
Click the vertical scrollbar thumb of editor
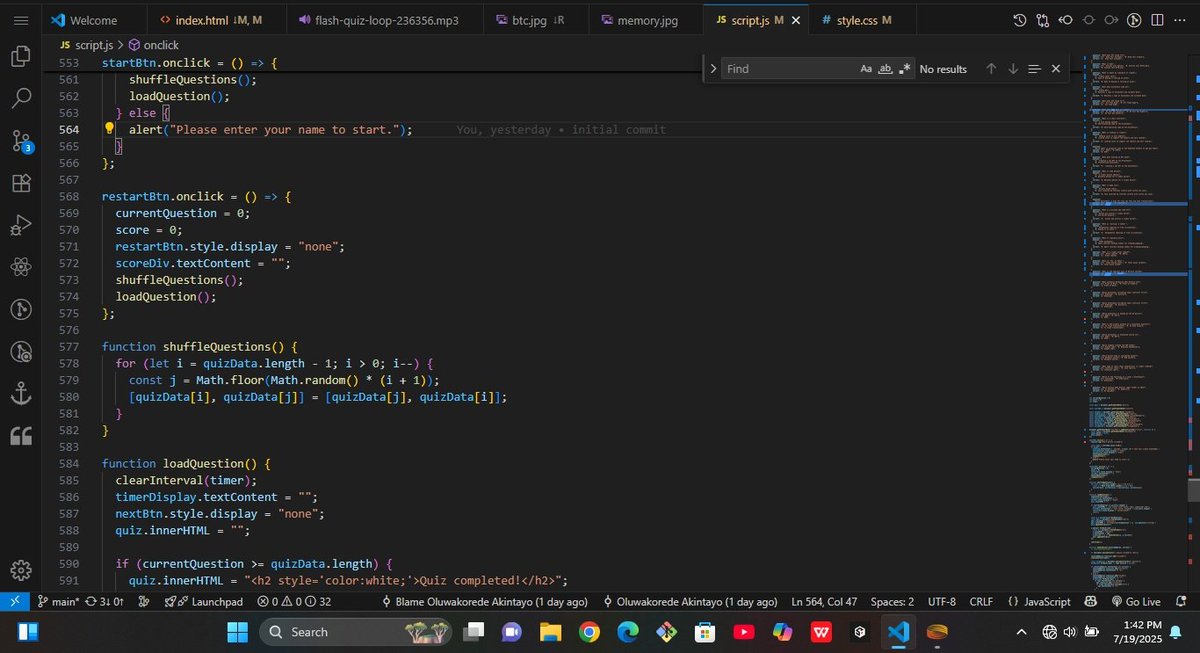click(x=1194, y=489)
